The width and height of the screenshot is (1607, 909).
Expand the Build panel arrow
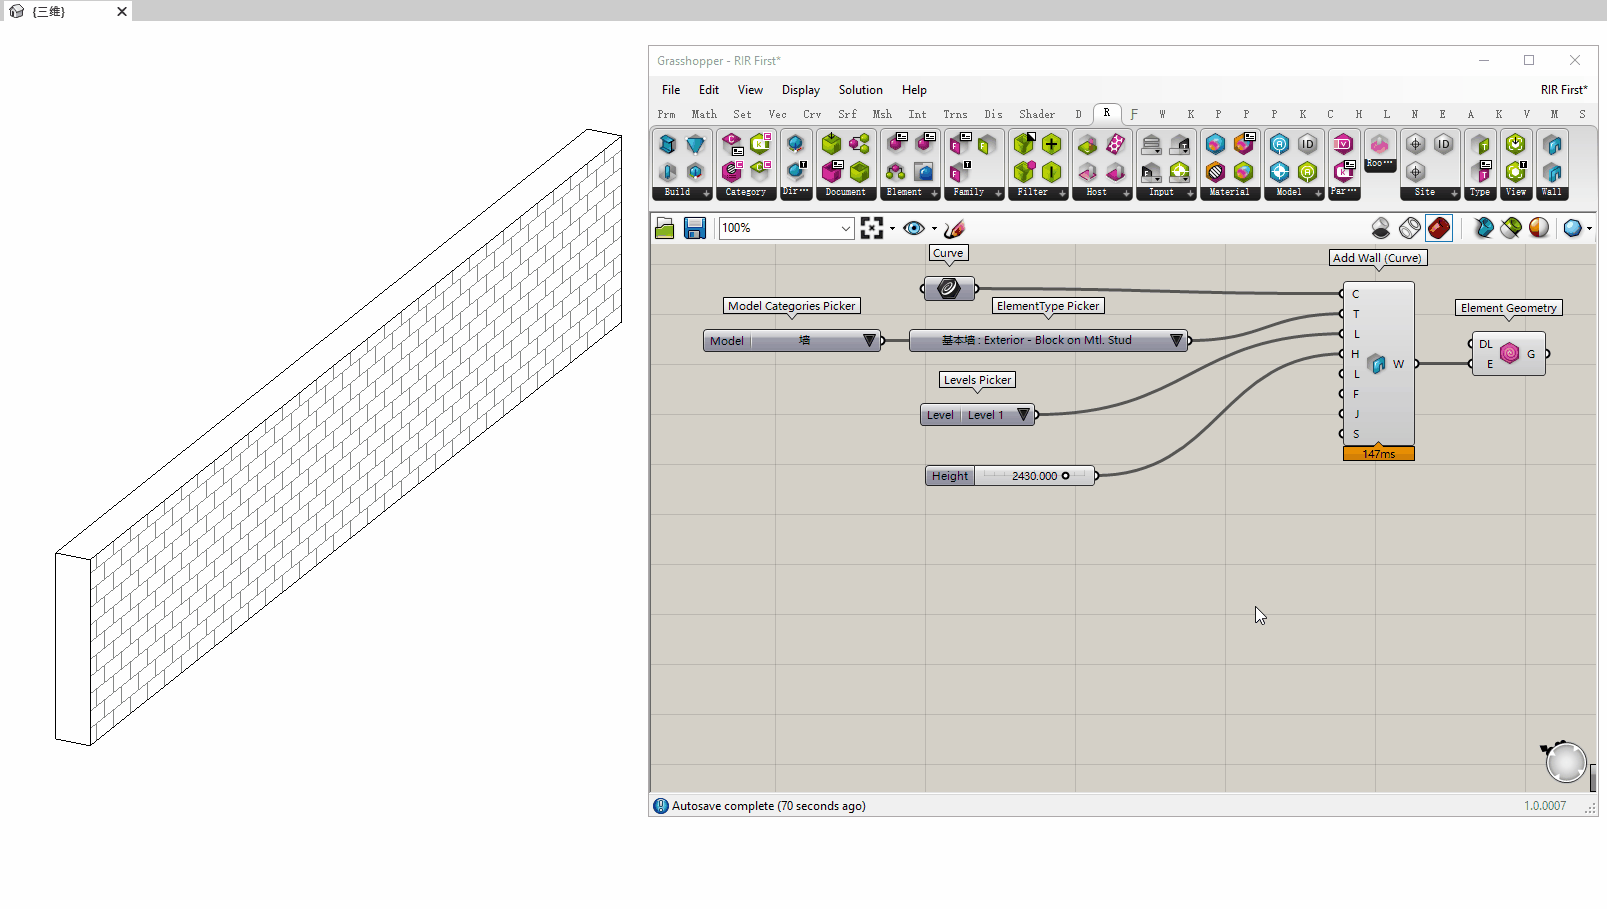pyautogui.click(x=706, y=193)
